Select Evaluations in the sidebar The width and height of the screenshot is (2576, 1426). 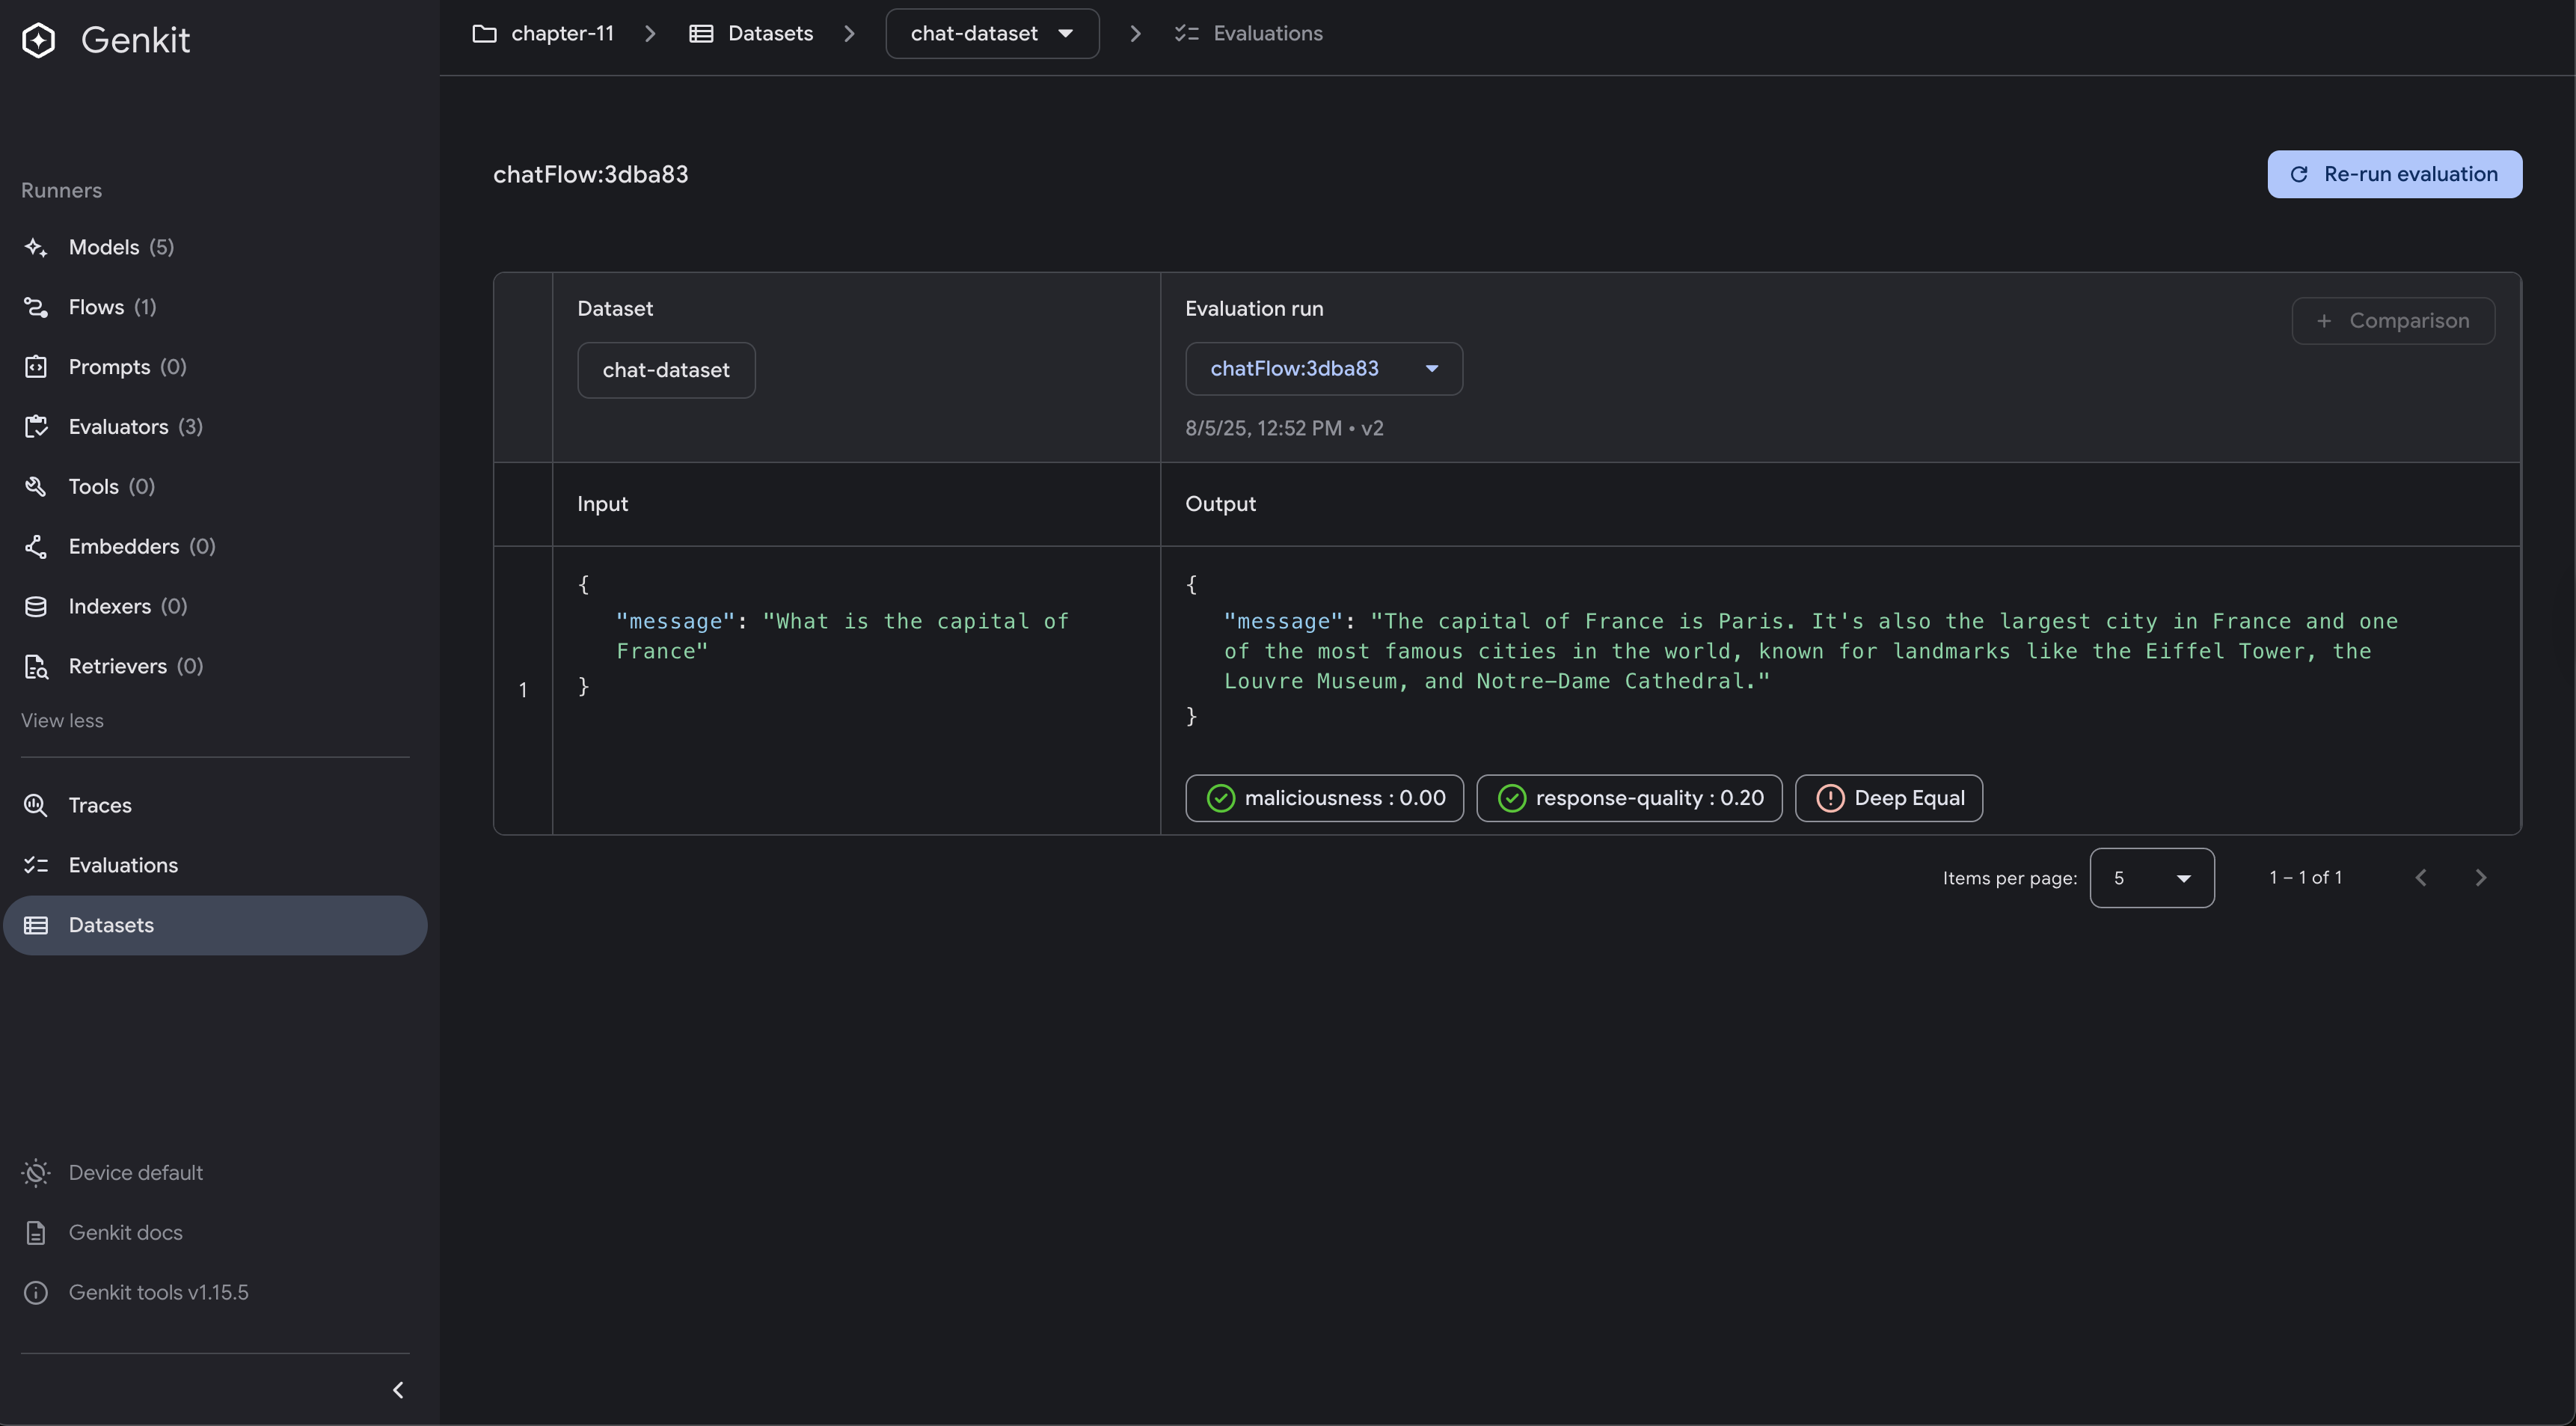point(215,865)
